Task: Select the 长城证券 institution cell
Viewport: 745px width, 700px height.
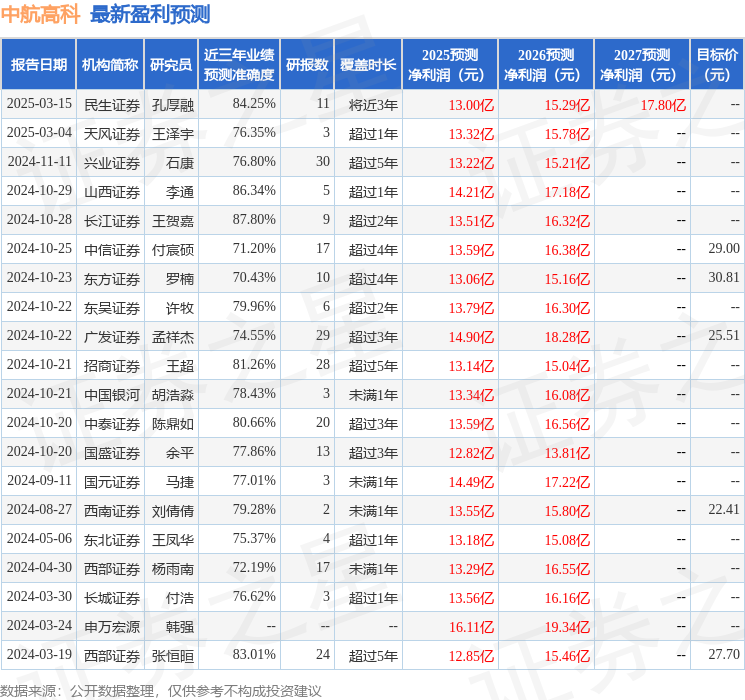Action: (112, 598)
